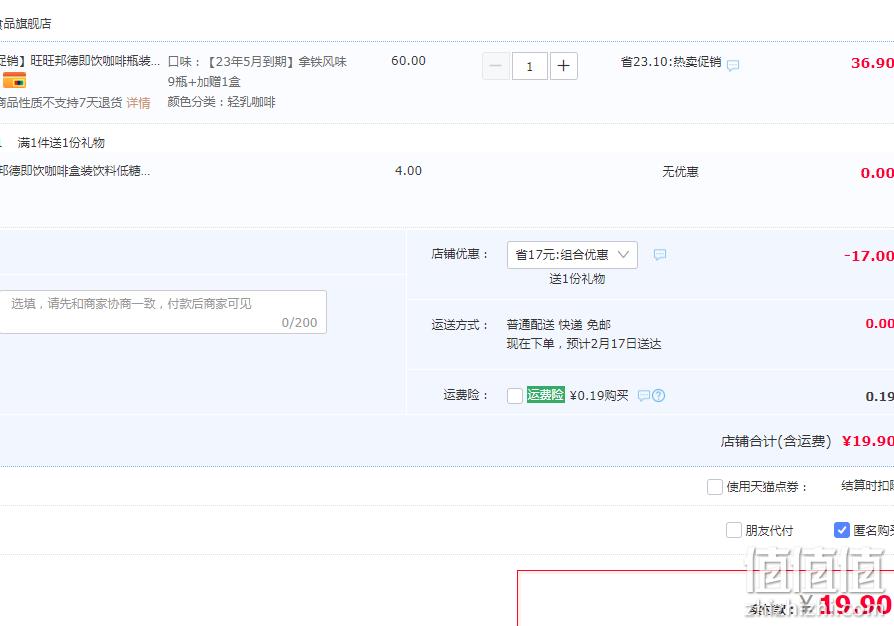
Task: Click the quantity field showing 1
Action: 530,66
